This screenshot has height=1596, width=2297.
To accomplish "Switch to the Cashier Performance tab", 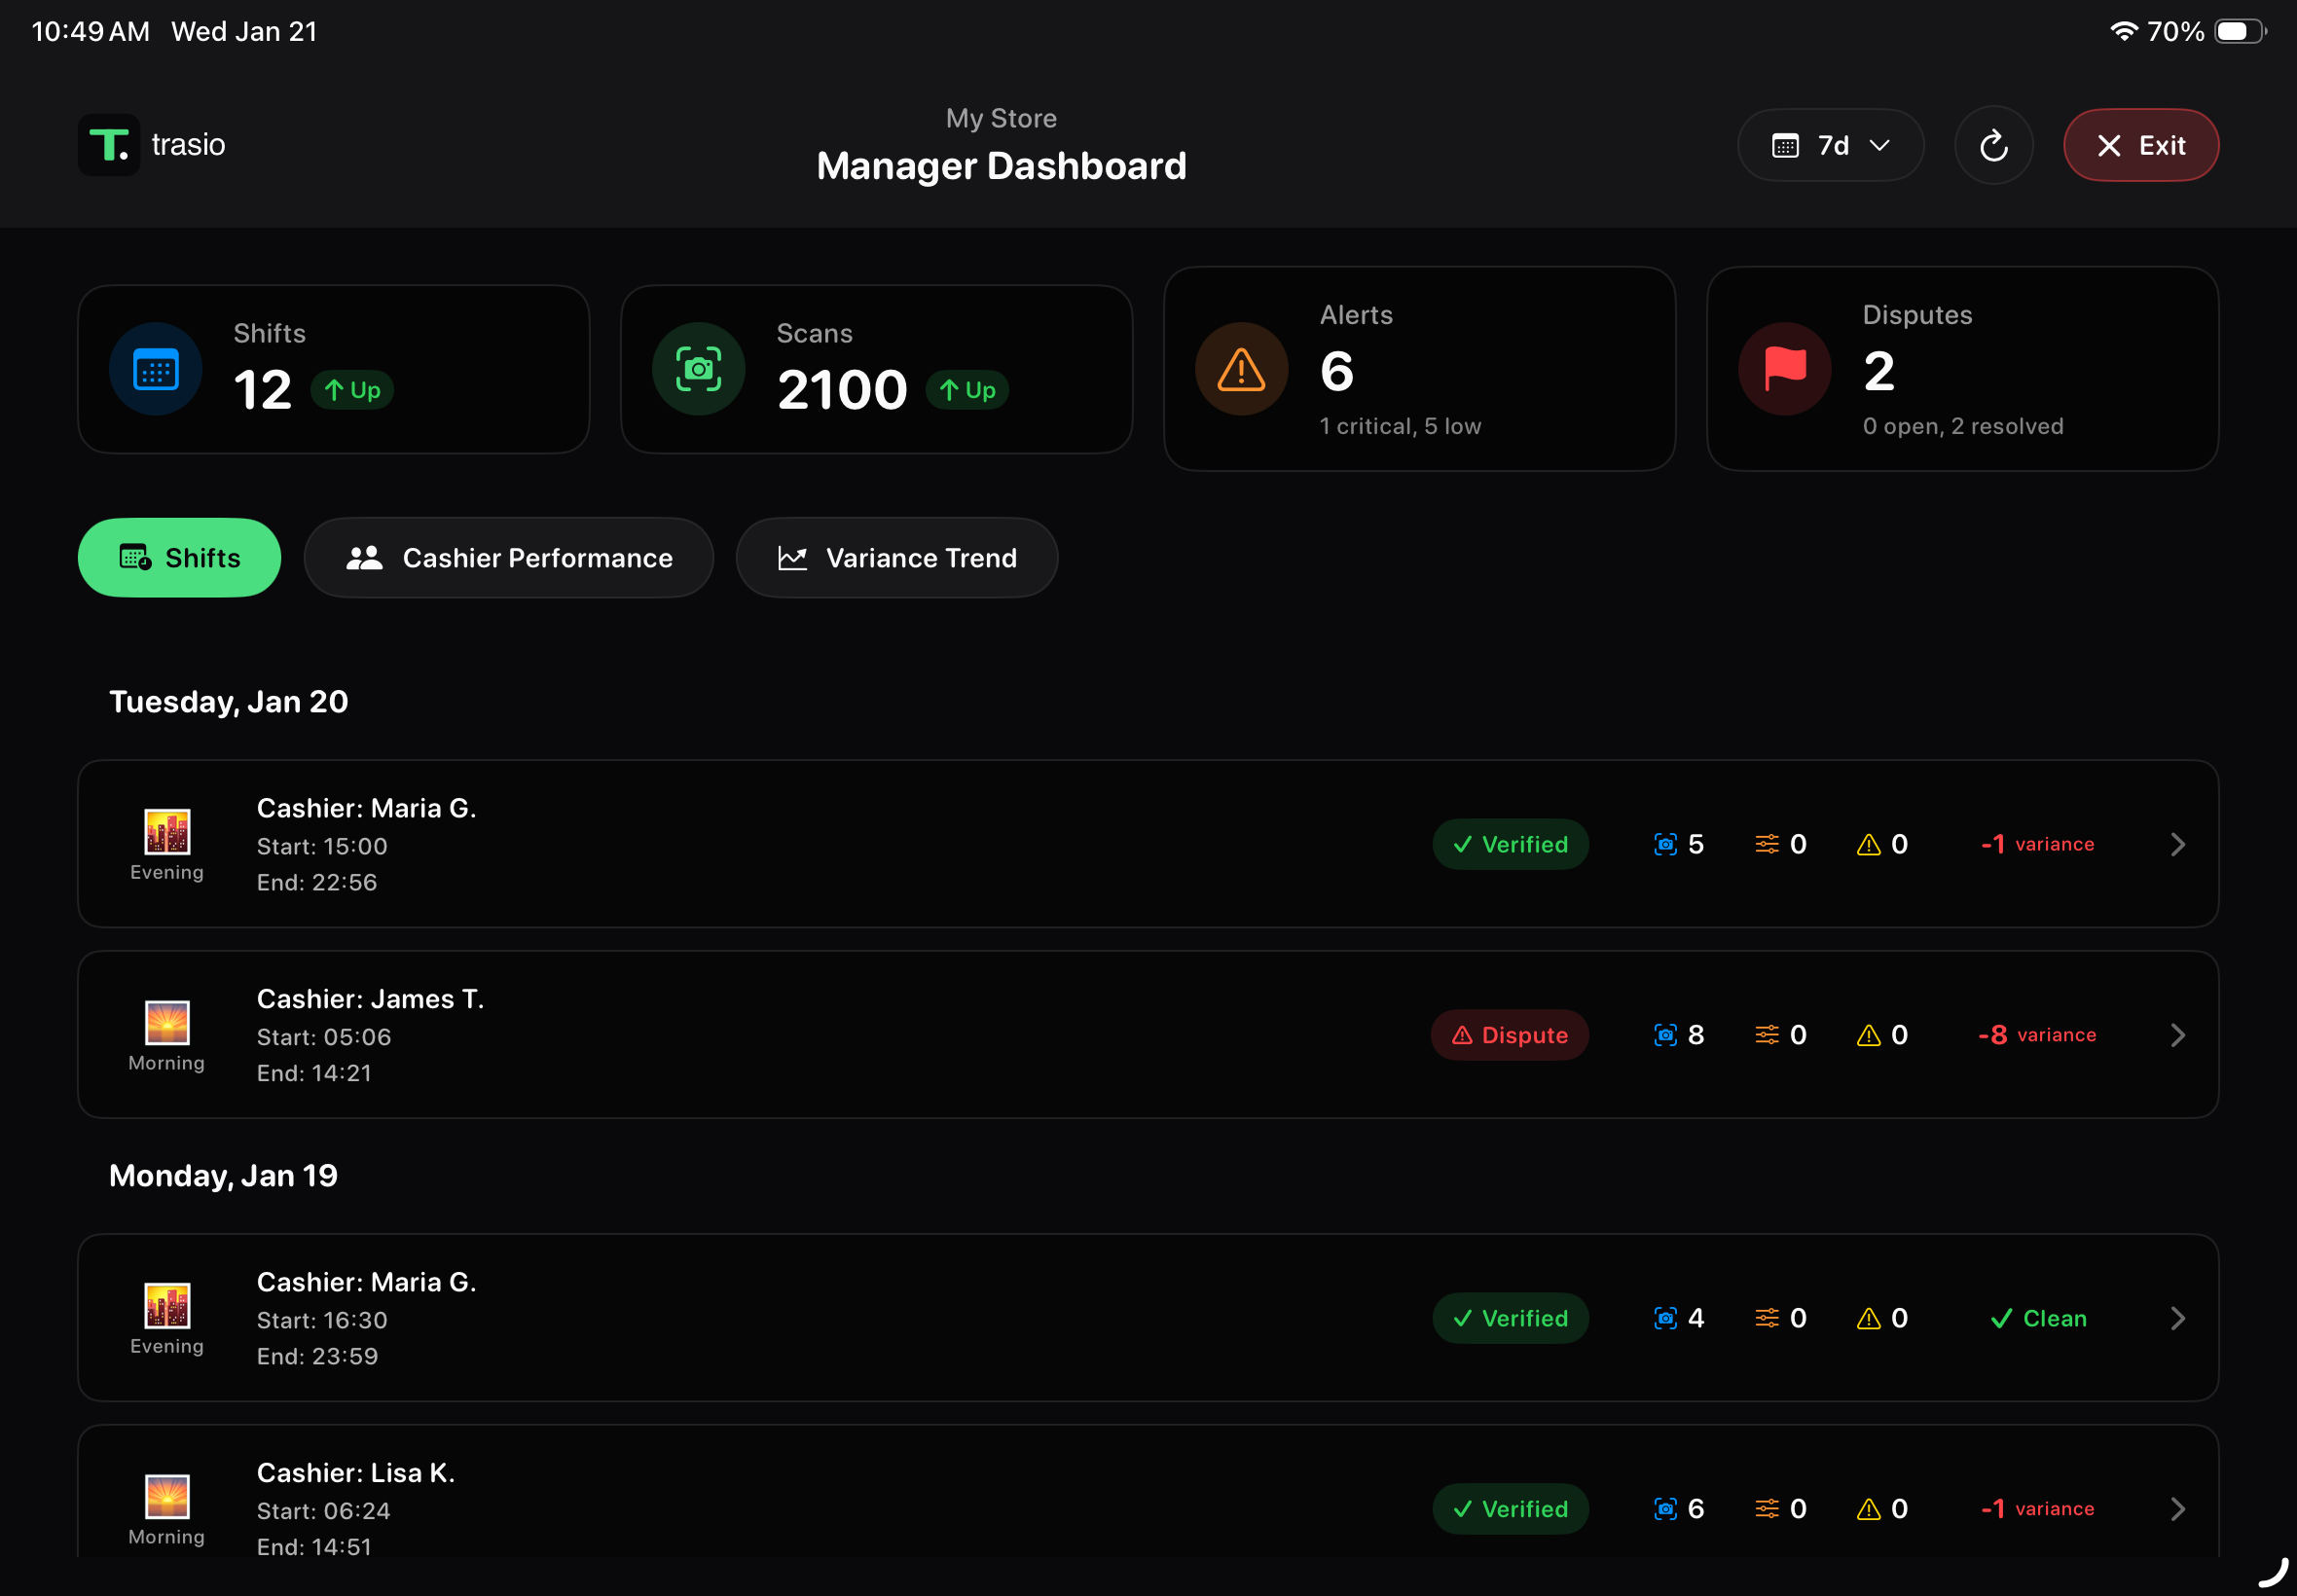I will click(x=509, y=557).
